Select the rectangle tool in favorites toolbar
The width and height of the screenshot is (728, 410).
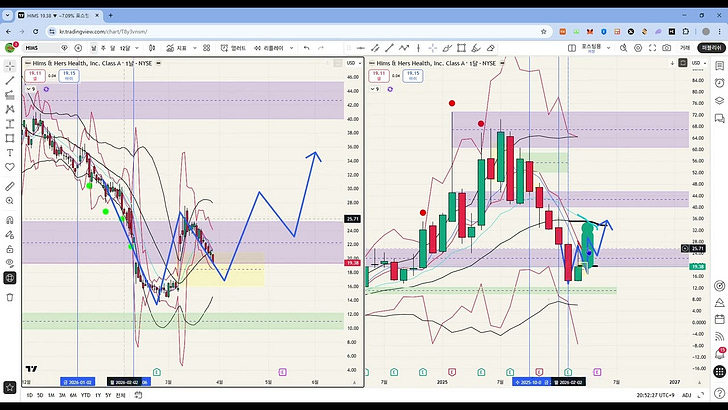pyautogui.click(x=462, y=48)
